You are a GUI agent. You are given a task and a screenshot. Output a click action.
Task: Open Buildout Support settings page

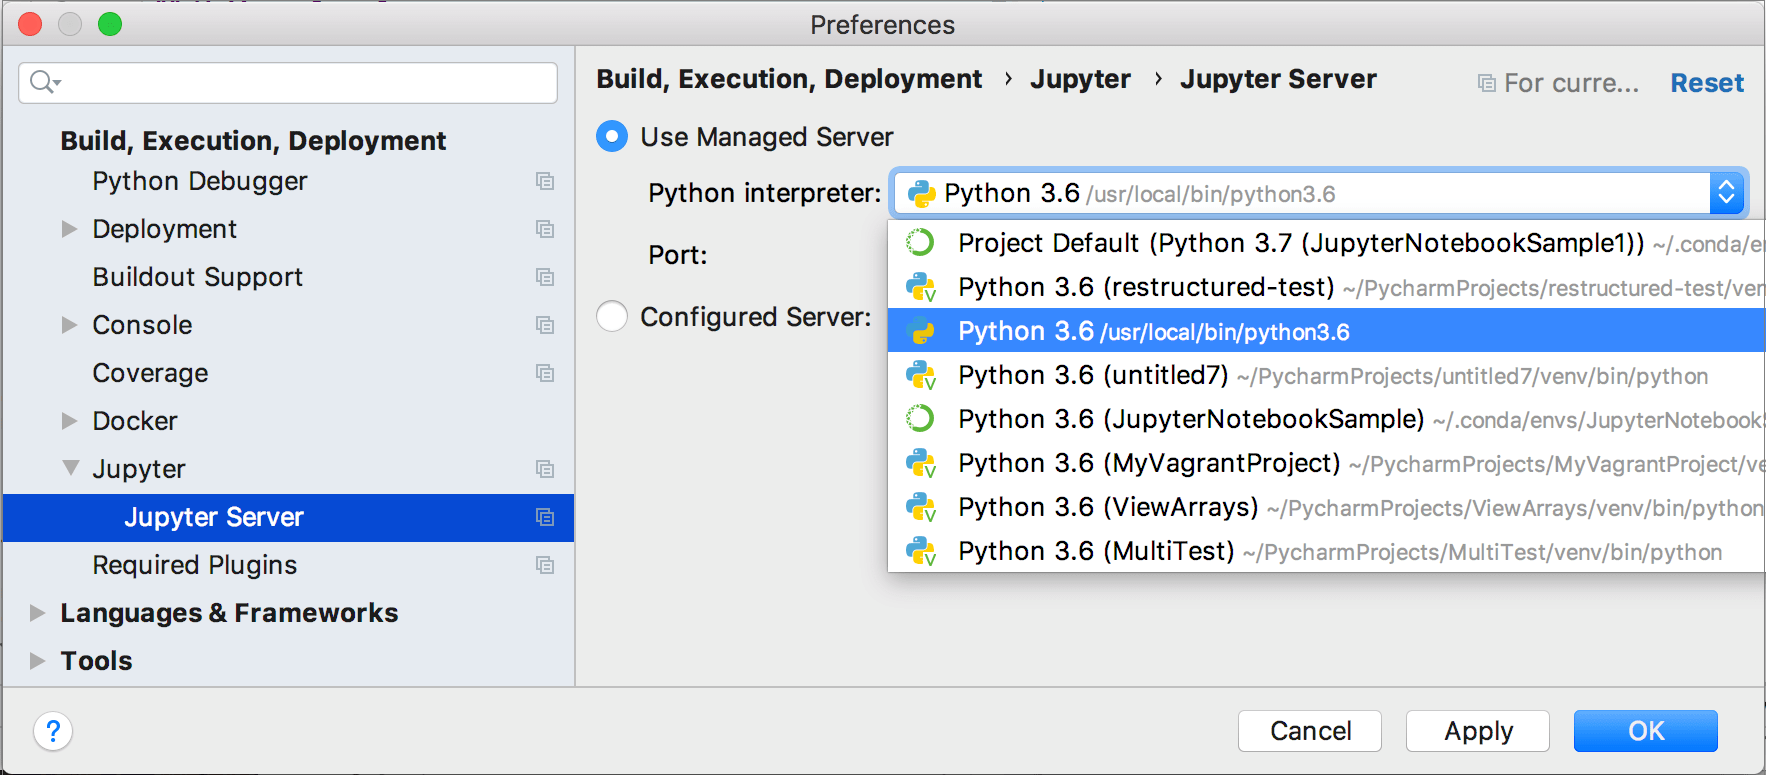(198, 277)
